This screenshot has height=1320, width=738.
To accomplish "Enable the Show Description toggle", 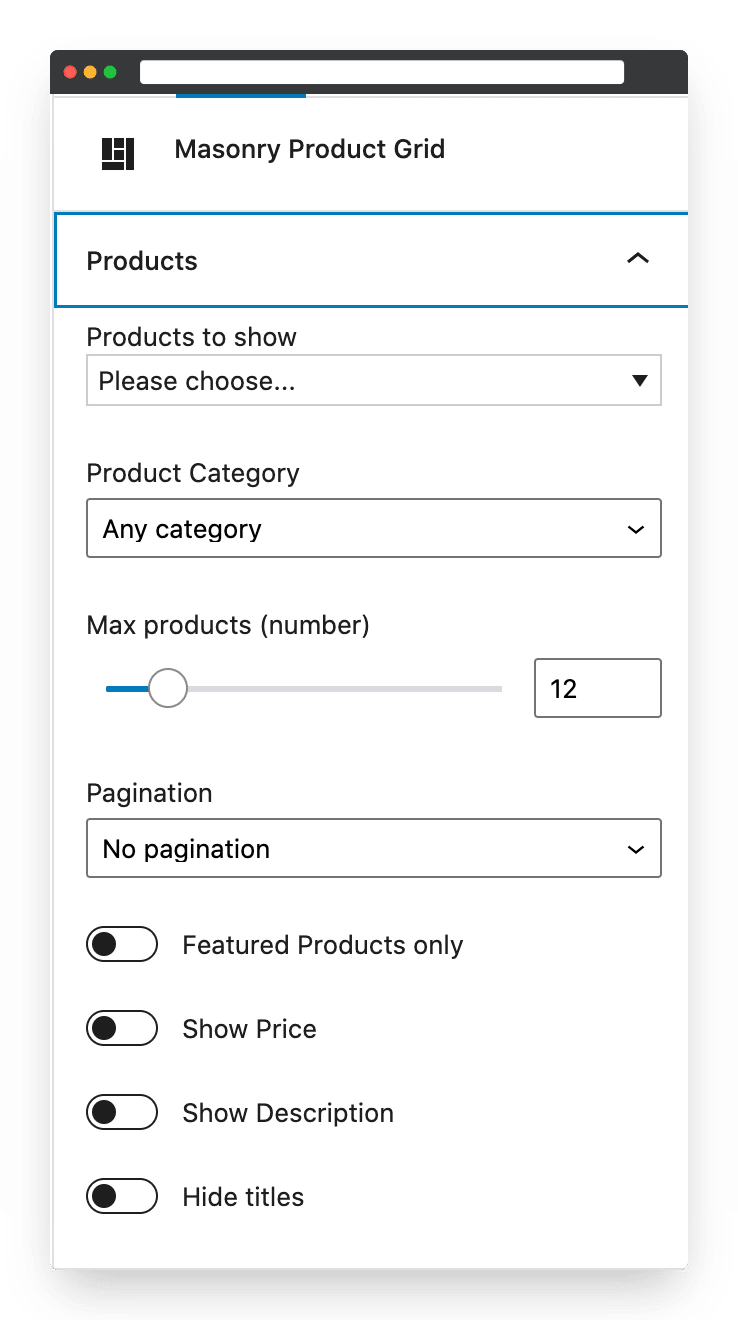I will [122, 1113].
